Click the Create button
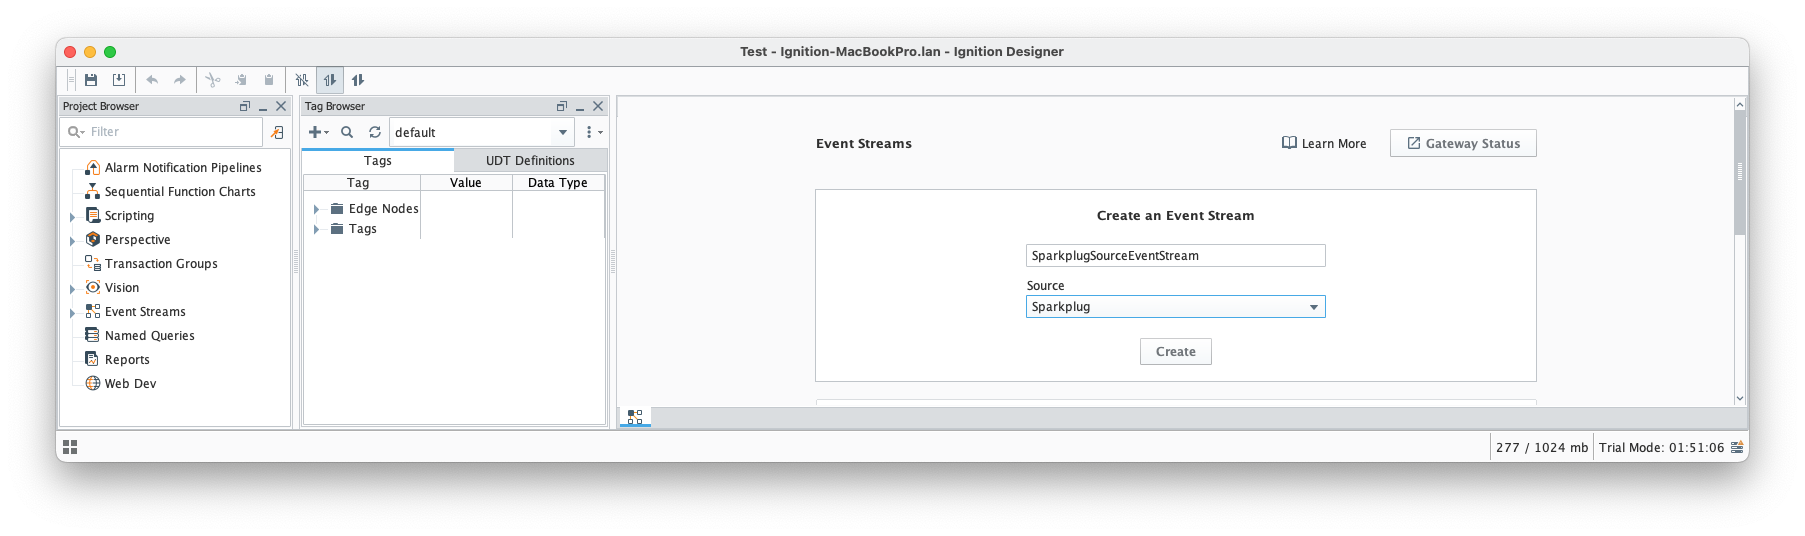 click(1175, 352)
